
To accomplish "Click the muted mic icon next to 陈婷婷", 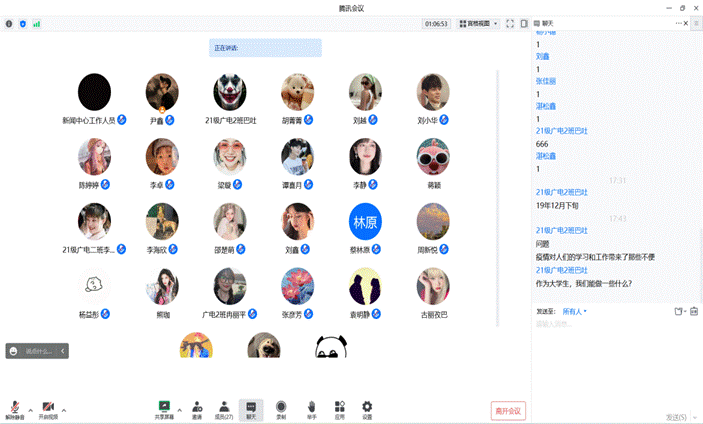I will click(105, 185).
